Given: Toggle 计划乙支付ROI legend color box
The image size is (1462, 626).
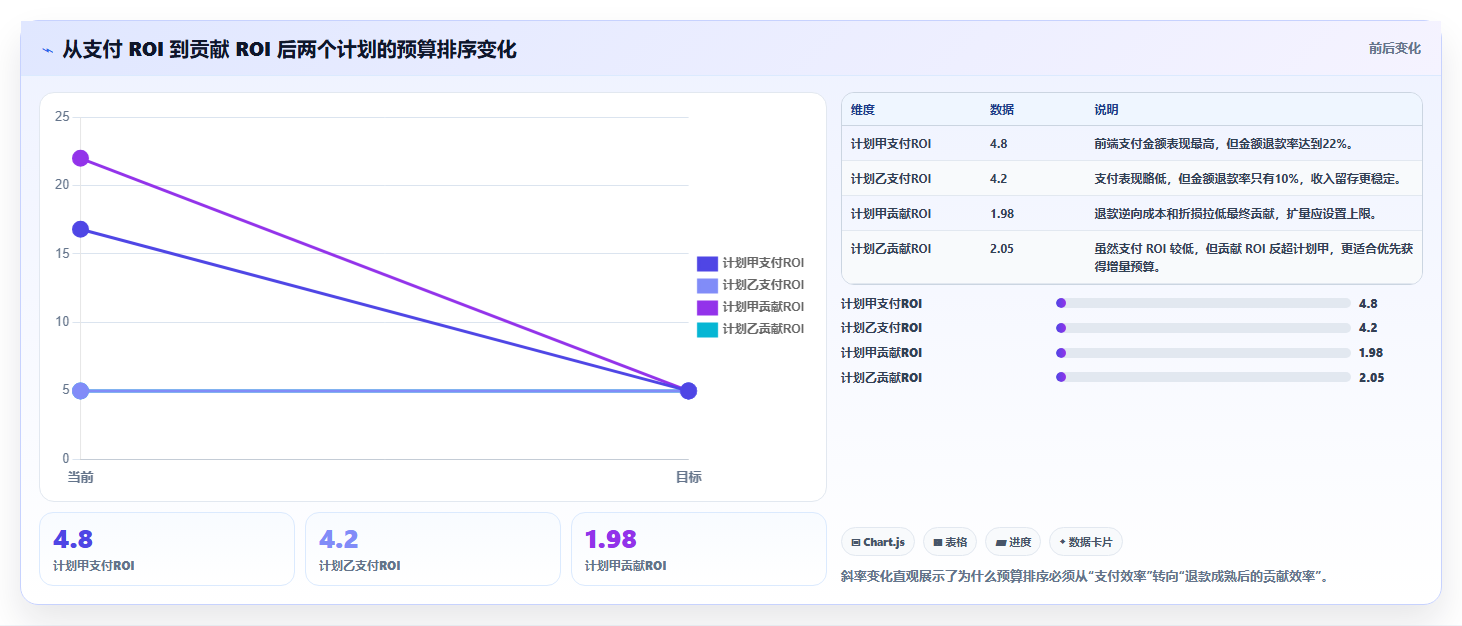Looking at the screenshot, I should tap(708, 285).
